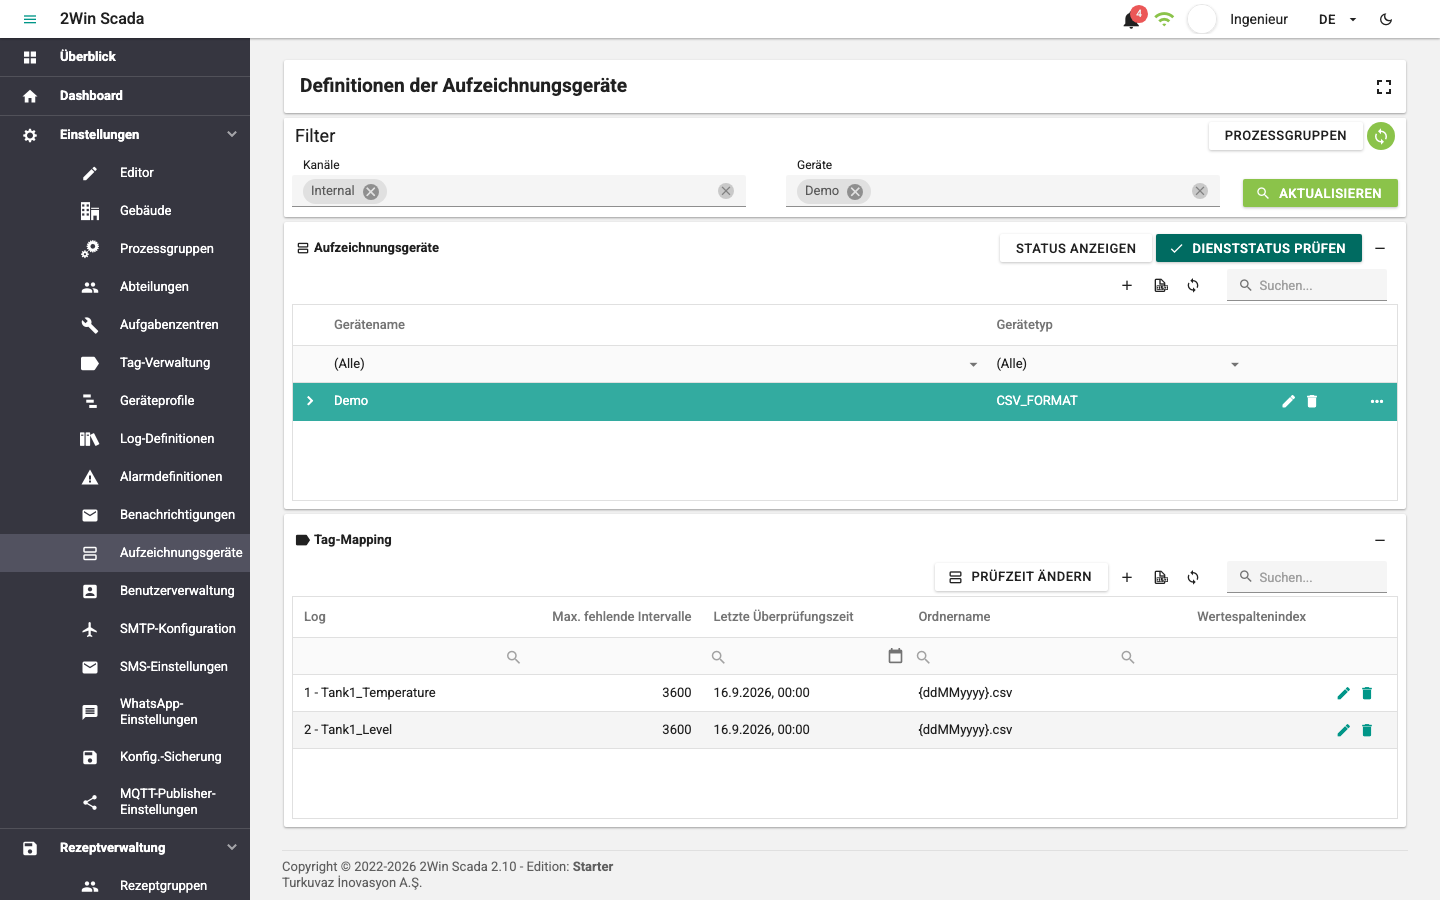Delete the Tank1_Level mapping

pos(1367,730)
